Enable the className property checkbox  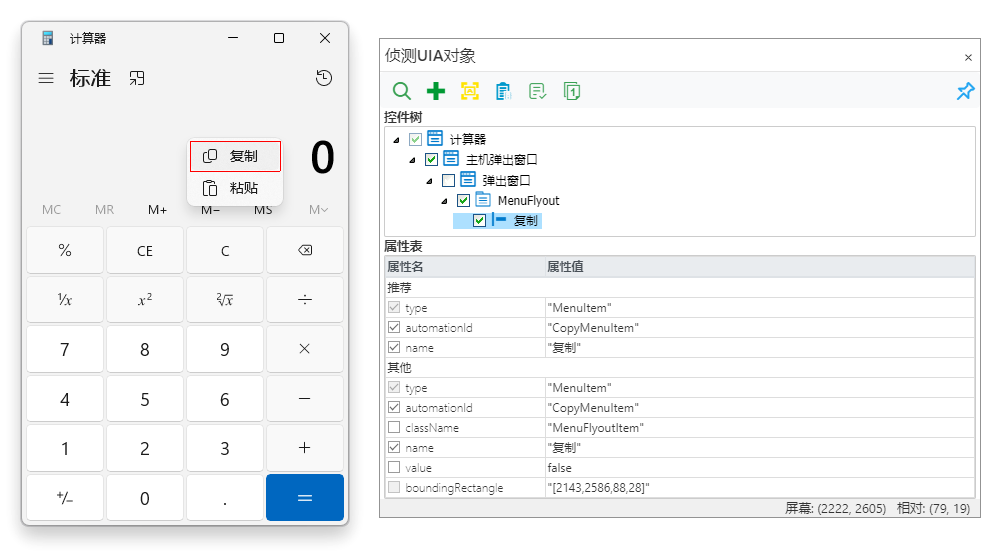[x=394, y=427]
